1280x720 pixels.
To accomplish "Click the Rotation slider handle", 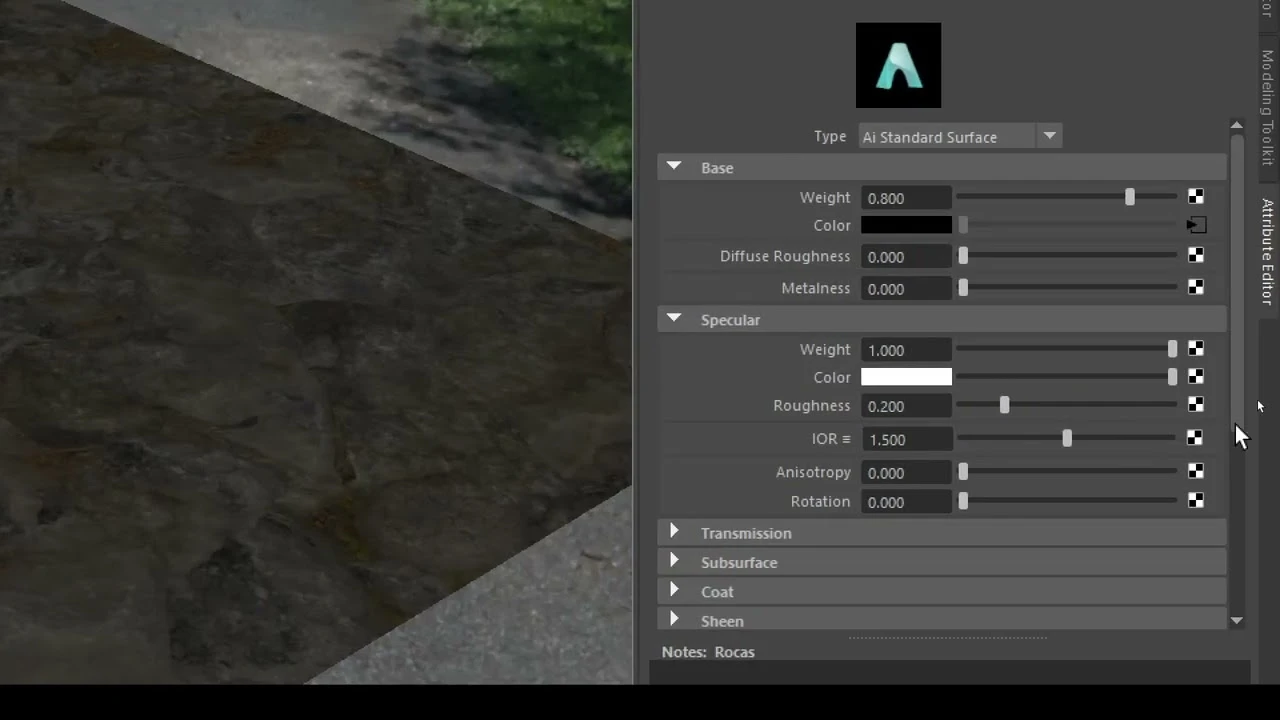I will (963, 501).
